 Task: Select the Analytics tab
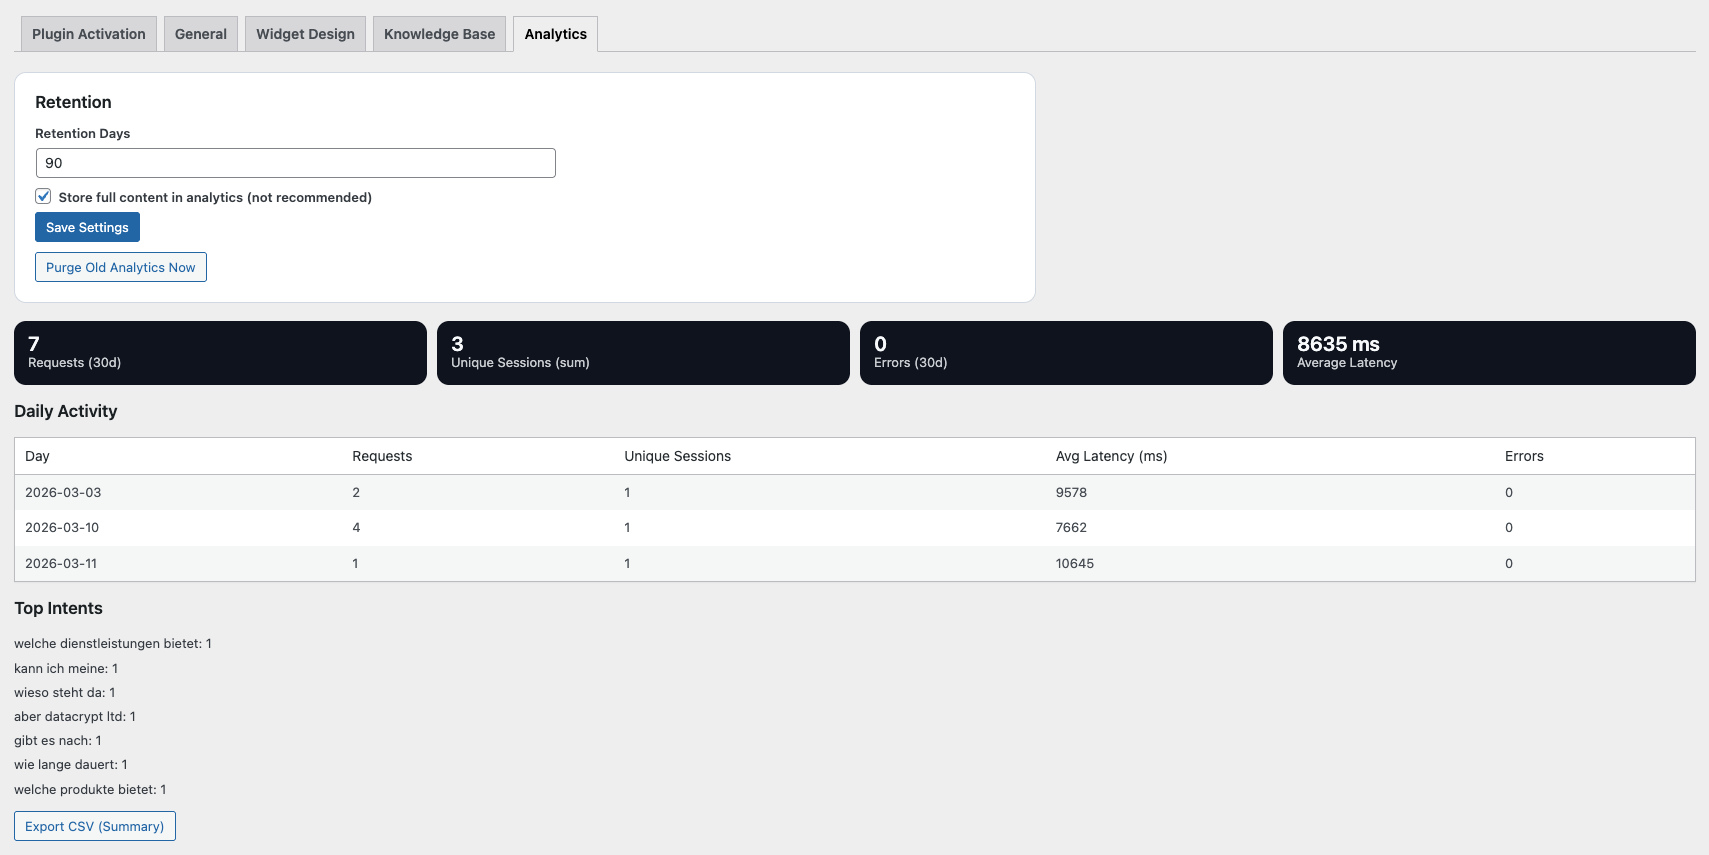click(555, 34)
